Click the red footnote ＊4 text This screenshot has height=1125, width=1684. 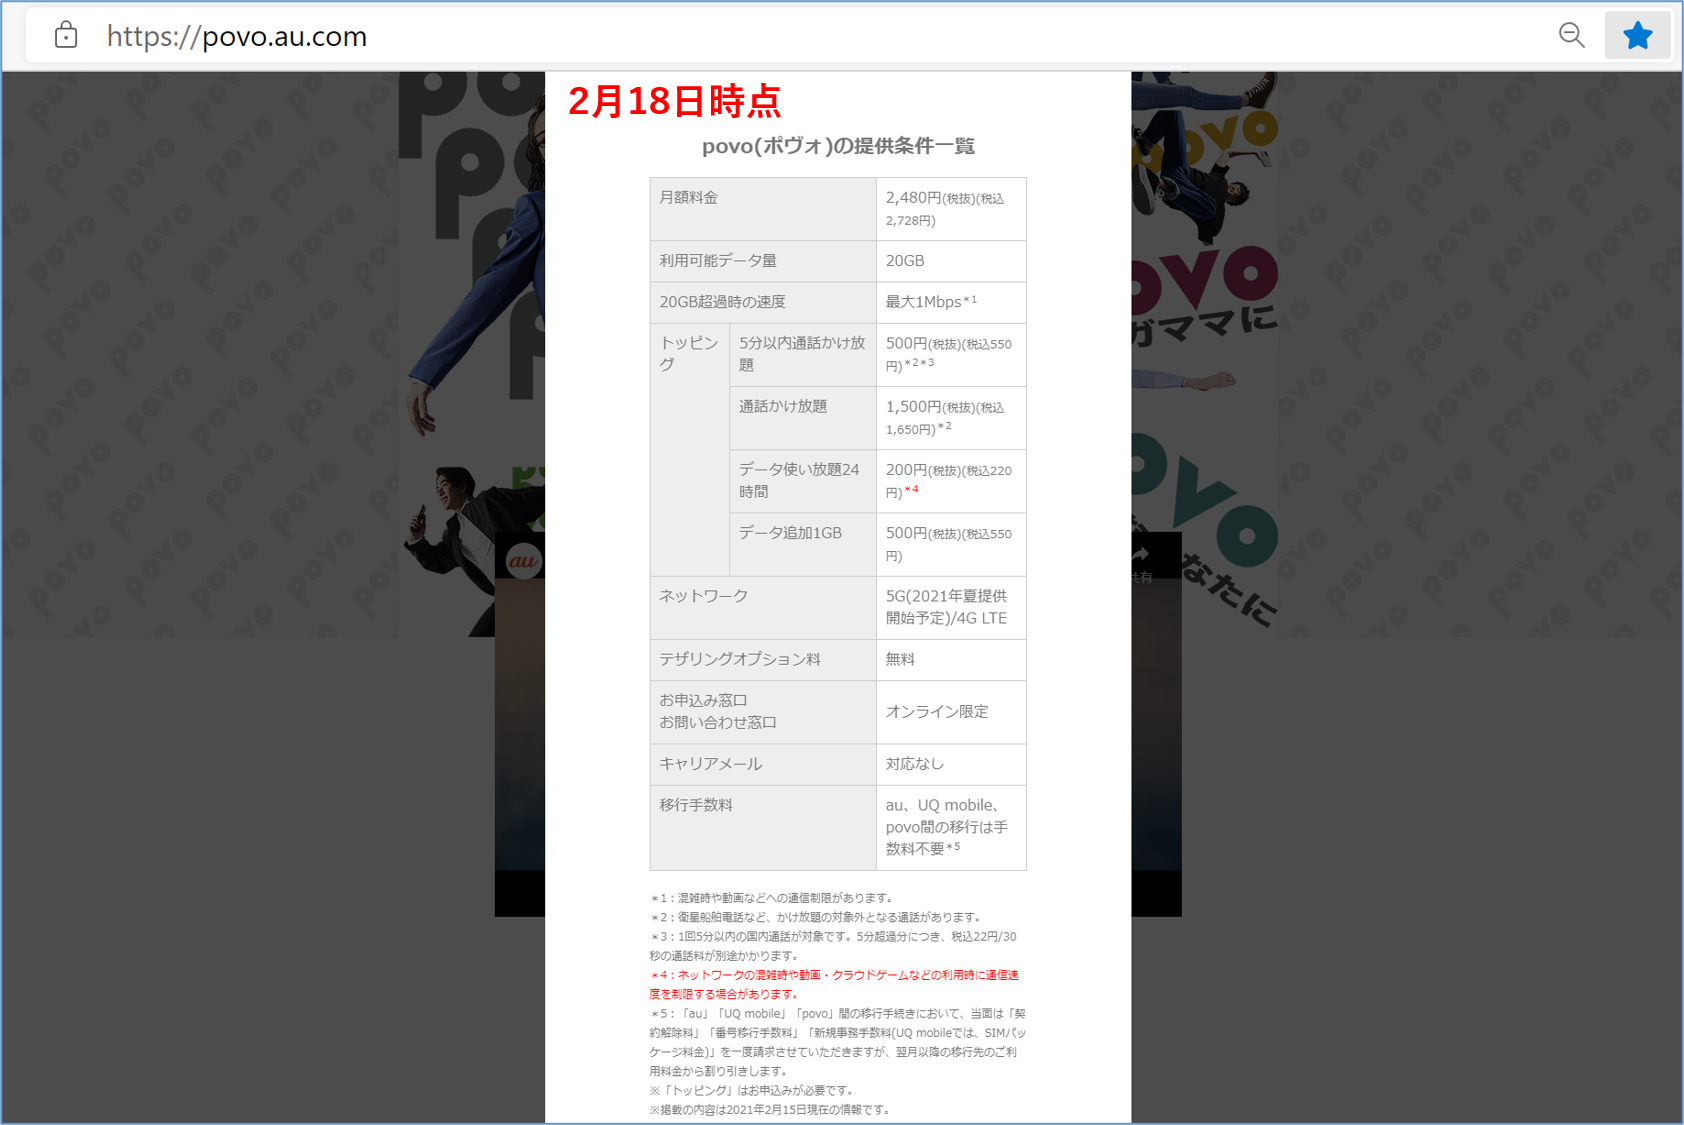[x=834, y=984]
